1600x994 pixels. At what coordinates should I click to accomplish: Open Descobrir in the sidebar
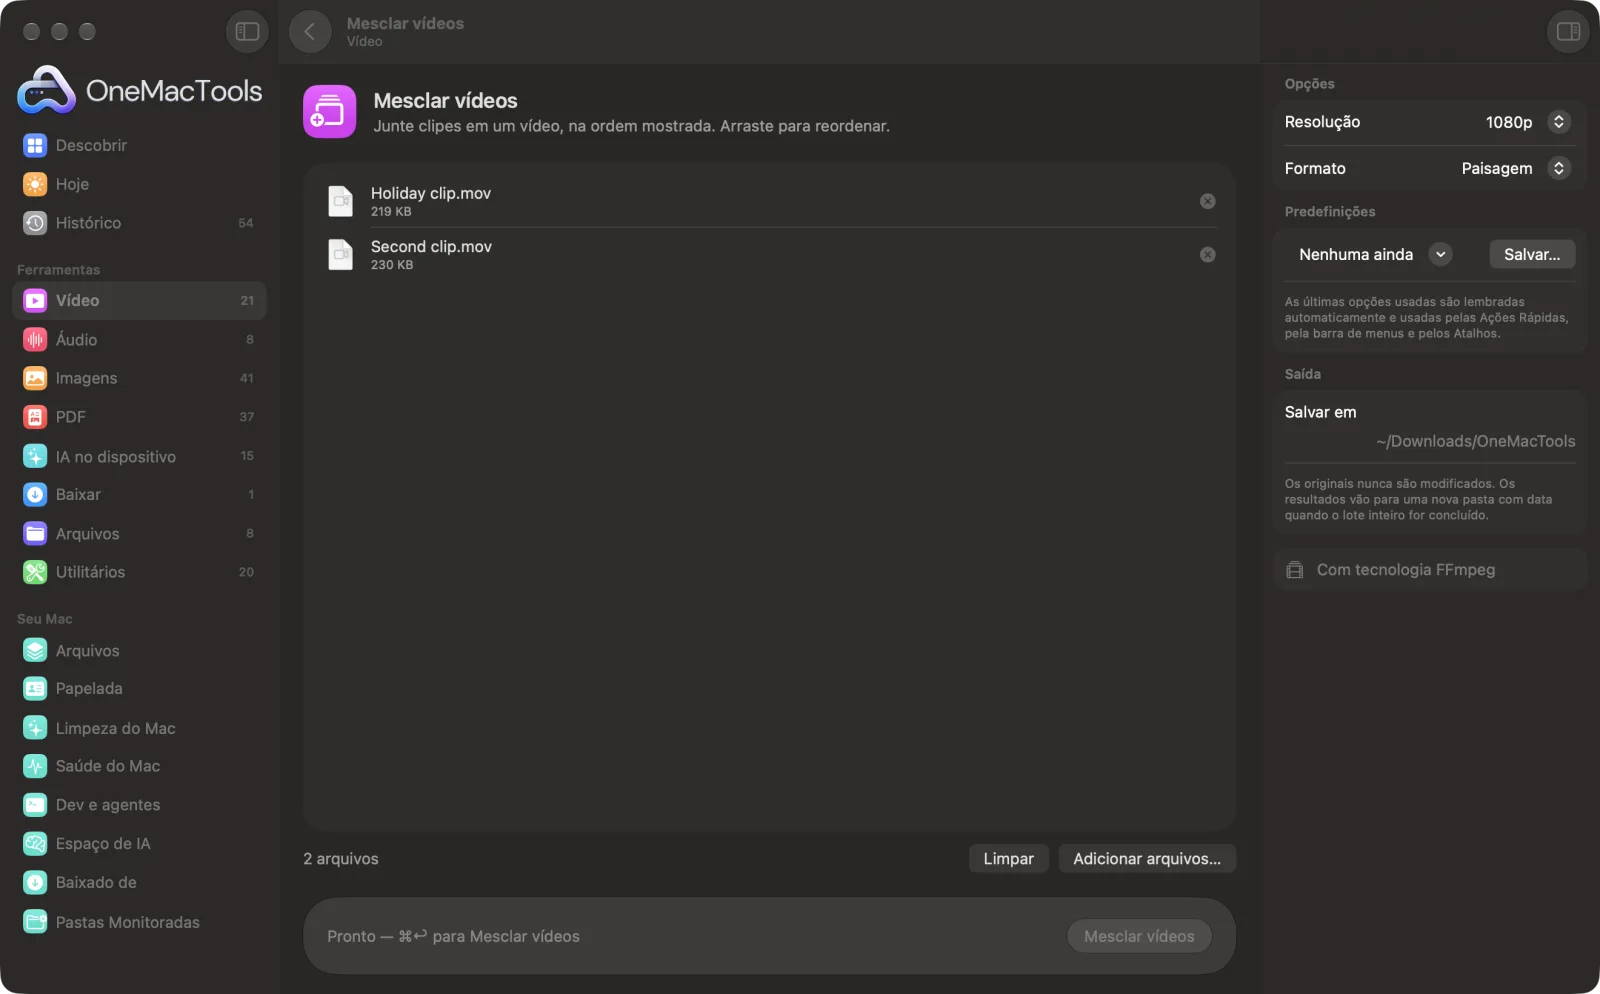tap(139, 145)
